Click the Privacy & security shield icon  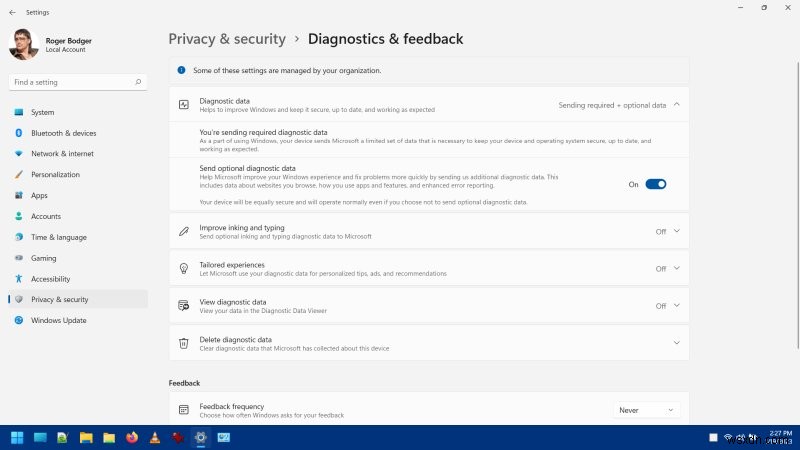coord(19,299)
